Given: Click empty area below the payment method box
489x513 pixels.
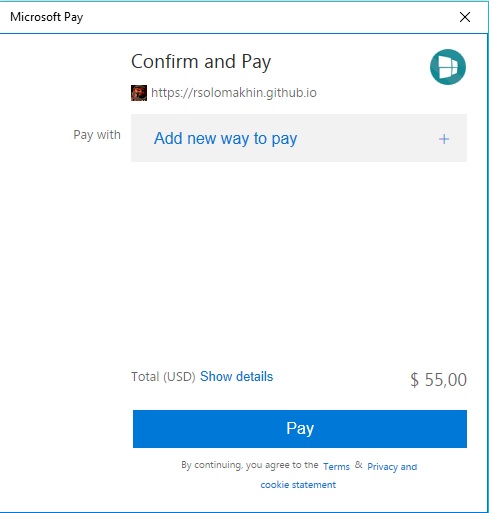Looking at the screenshot, I should [299, 260].
